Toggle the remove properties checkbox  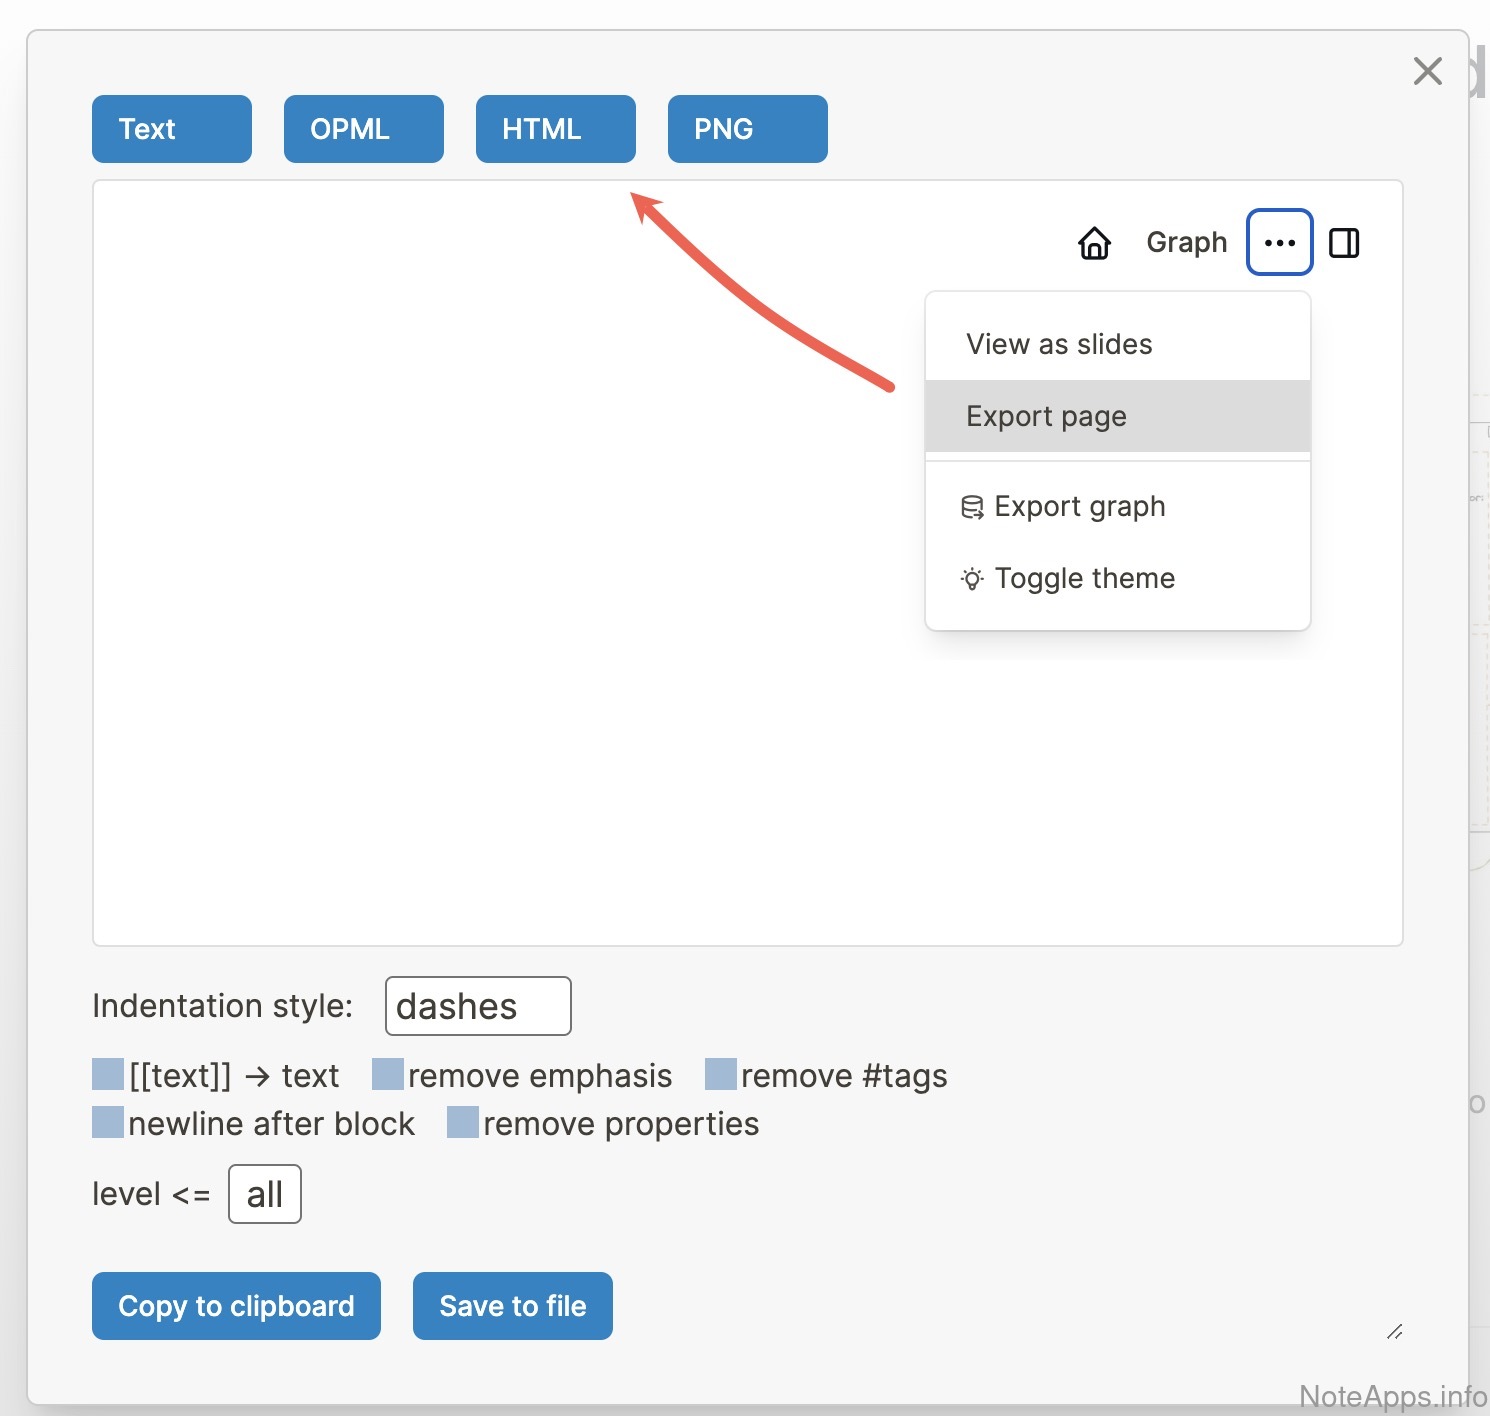[x=463, y=1122]
